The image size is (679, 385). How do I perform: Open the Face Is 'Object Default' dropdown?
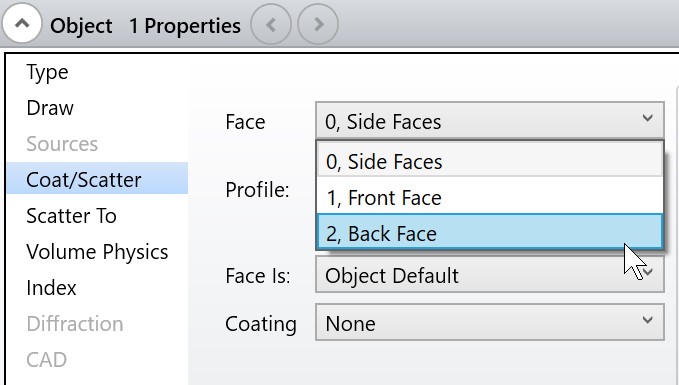pos(490,274)
